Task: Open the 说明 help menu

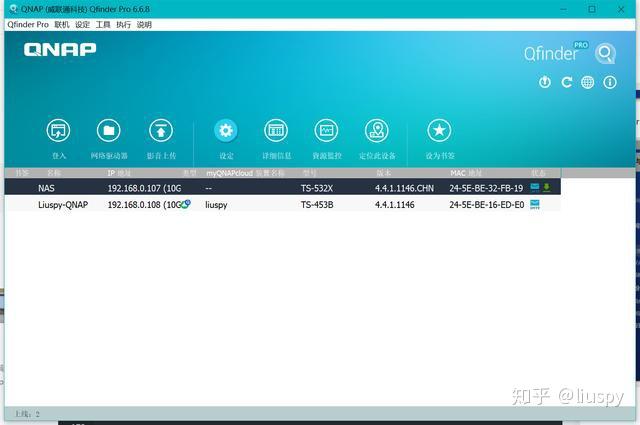Action: tap(144, 24)
